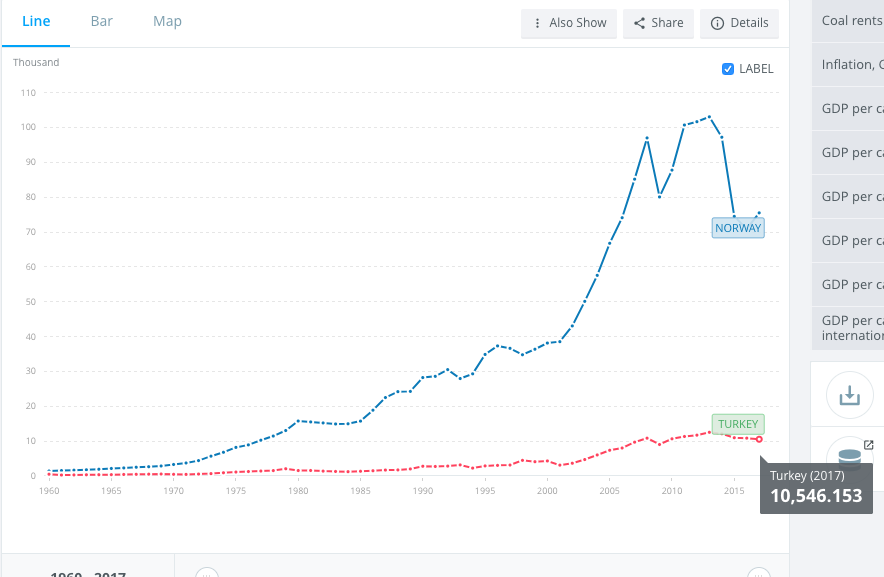This screenshot has height=577, width=884.
Task: Switch to the Map tab
Action: click(168, 21)
